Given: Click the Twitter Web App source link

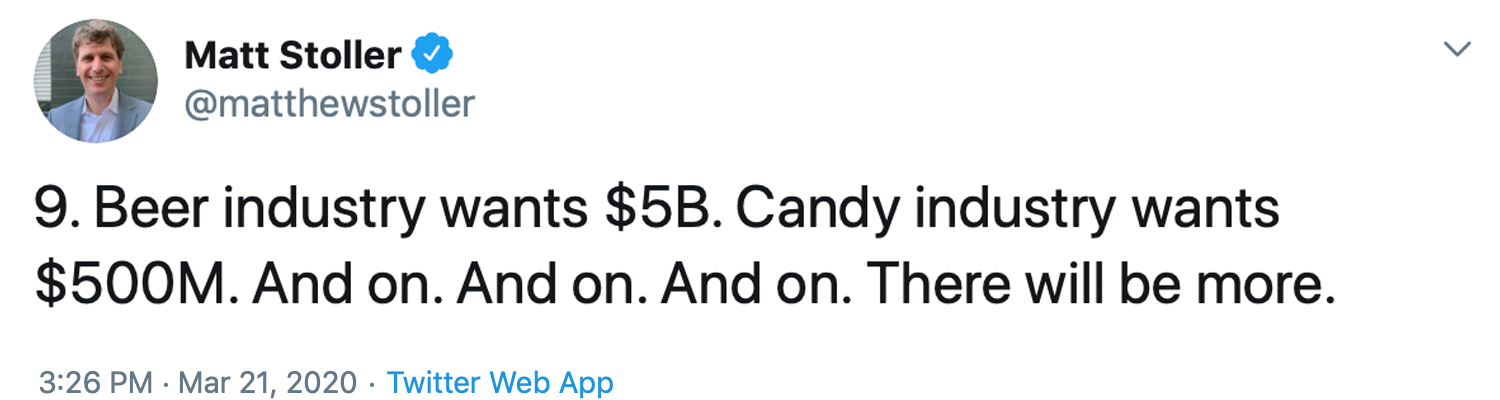Looking at the screenshot, I should [x=500, y=382].
